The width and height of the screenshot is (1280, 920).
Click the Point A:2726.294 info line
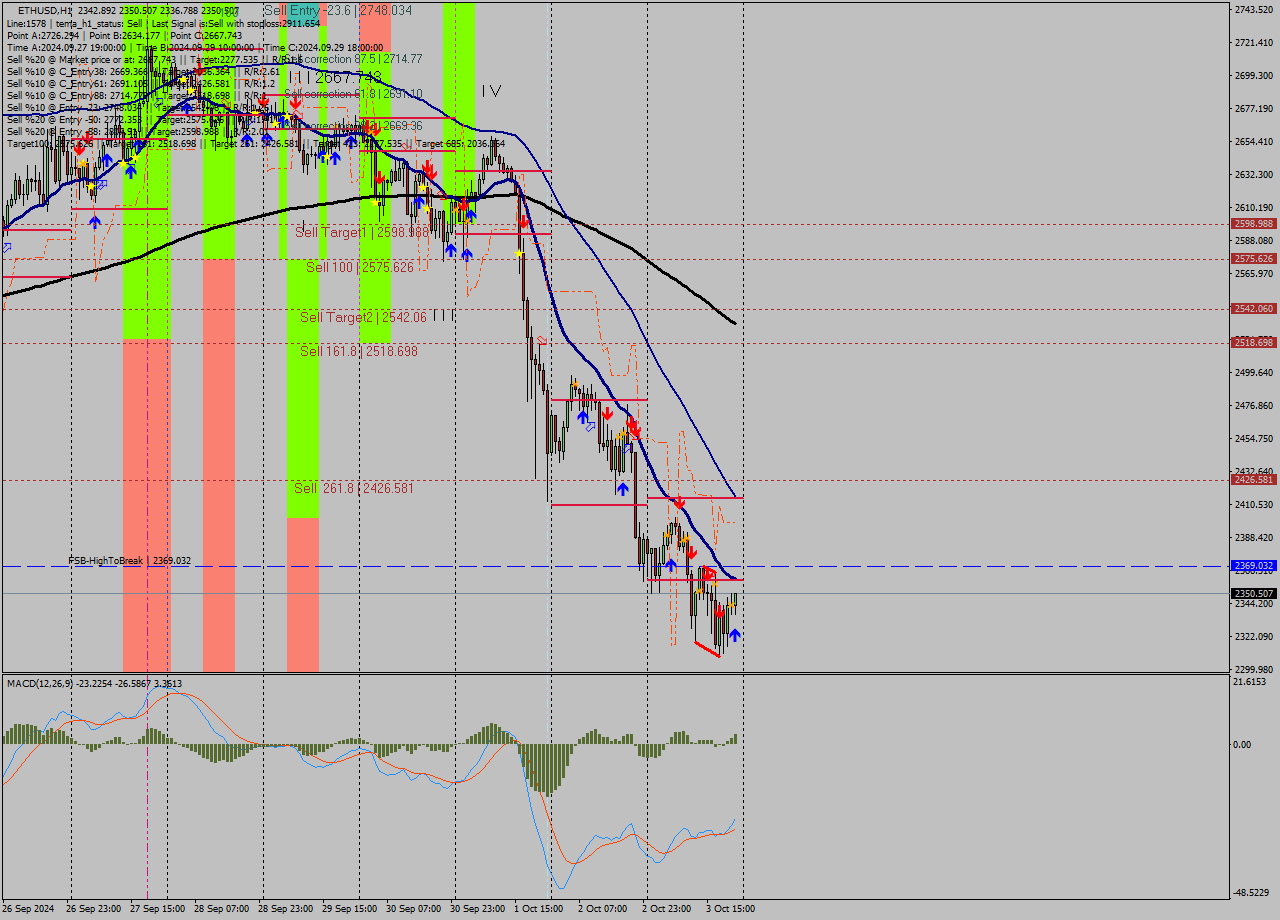[x=124, y=35]
